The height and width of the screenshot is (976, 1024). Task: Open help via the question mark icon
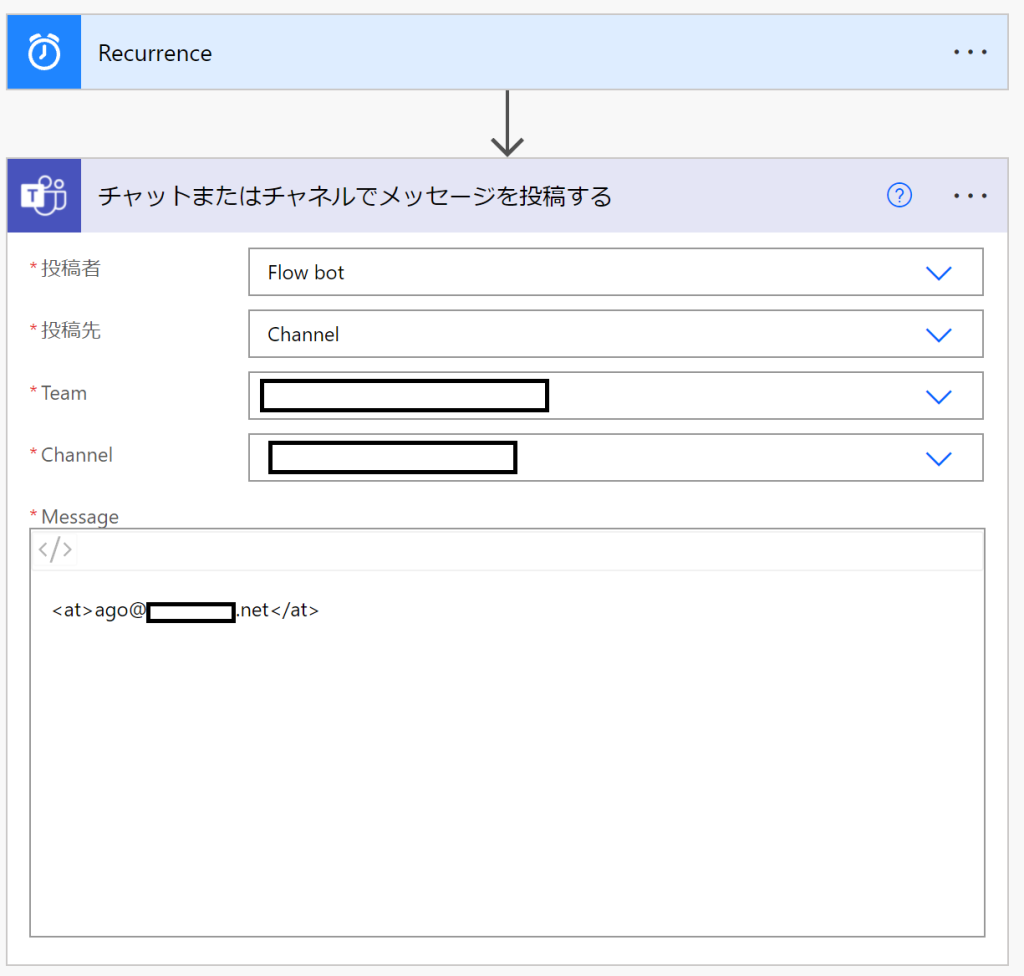pyautogui.click(x=899, y=196)
